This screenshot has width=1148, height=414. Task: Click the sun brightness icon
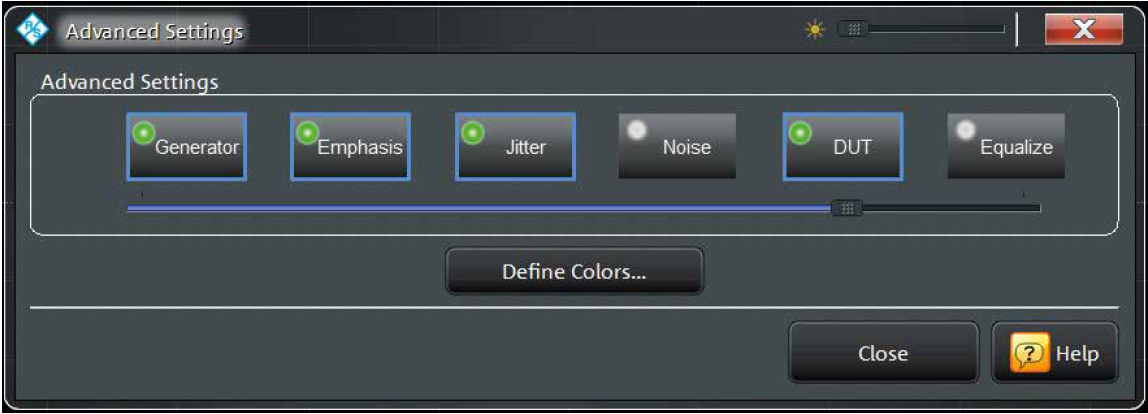coord(813,30)
